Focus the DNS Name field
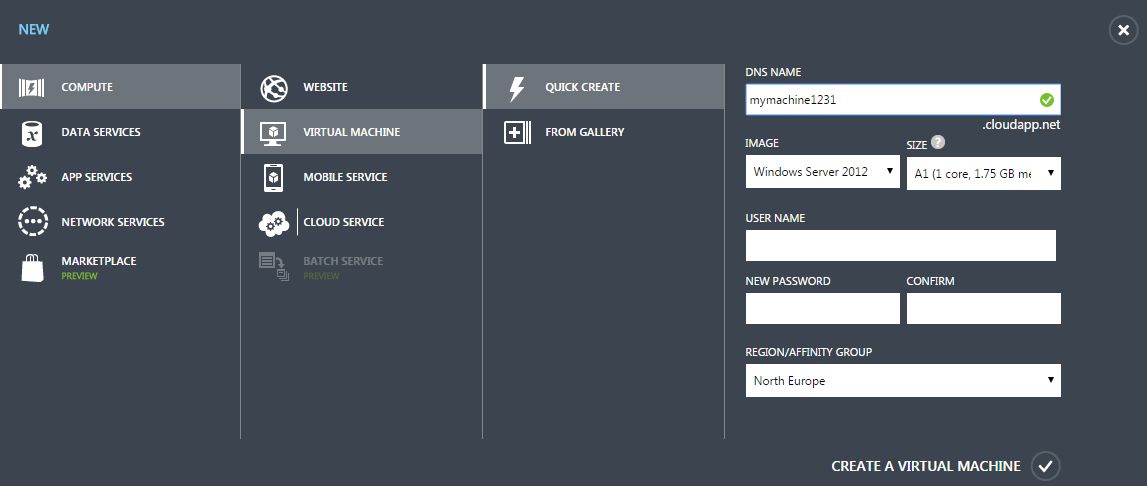 click(x=903, y=100)
